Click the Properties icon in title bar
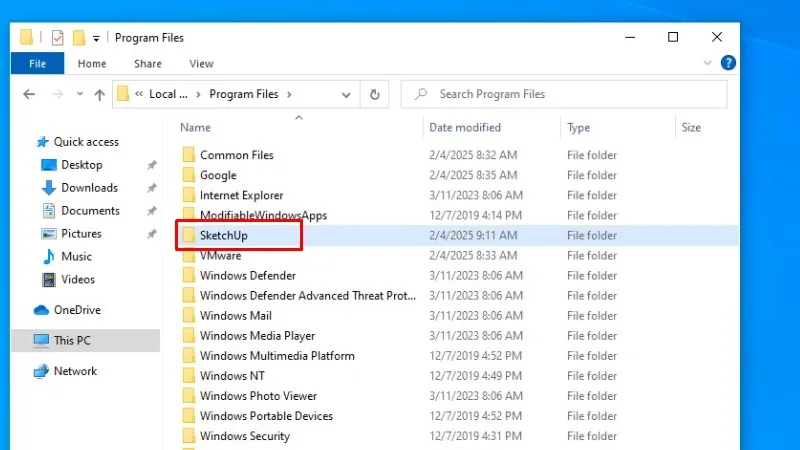The height and width of the screenshot is (450, 800). coord(56,38)
